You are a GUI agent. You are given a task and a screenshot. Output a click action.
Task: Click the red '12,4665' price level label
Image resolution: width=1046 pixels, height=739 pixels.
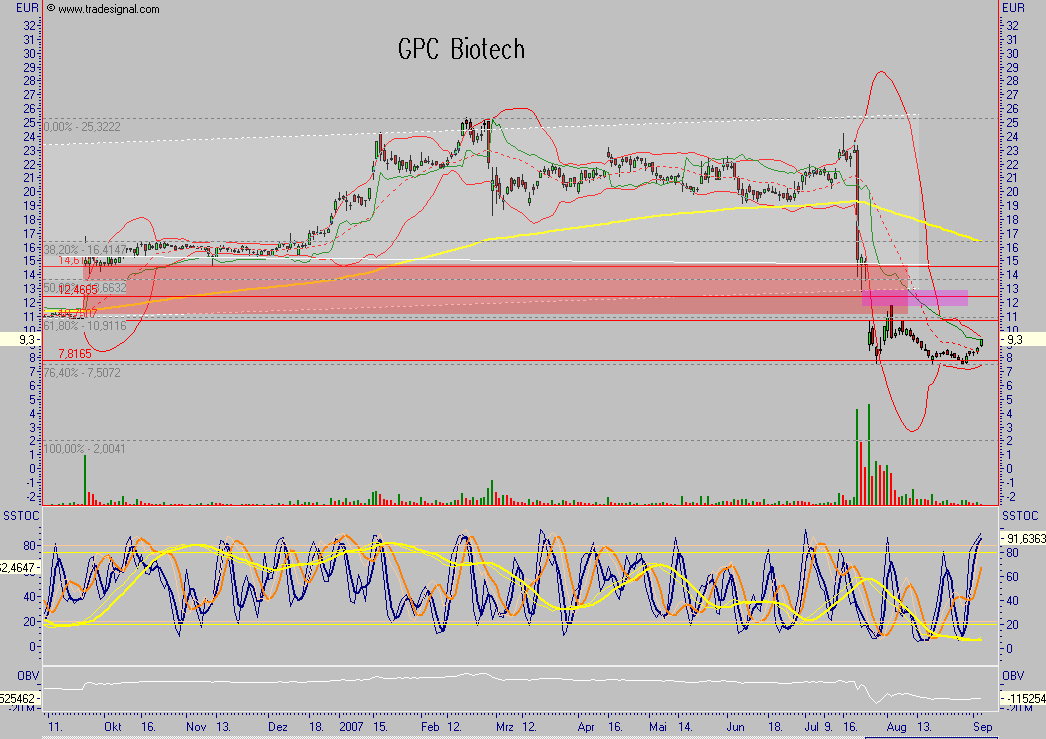(78, 289)
